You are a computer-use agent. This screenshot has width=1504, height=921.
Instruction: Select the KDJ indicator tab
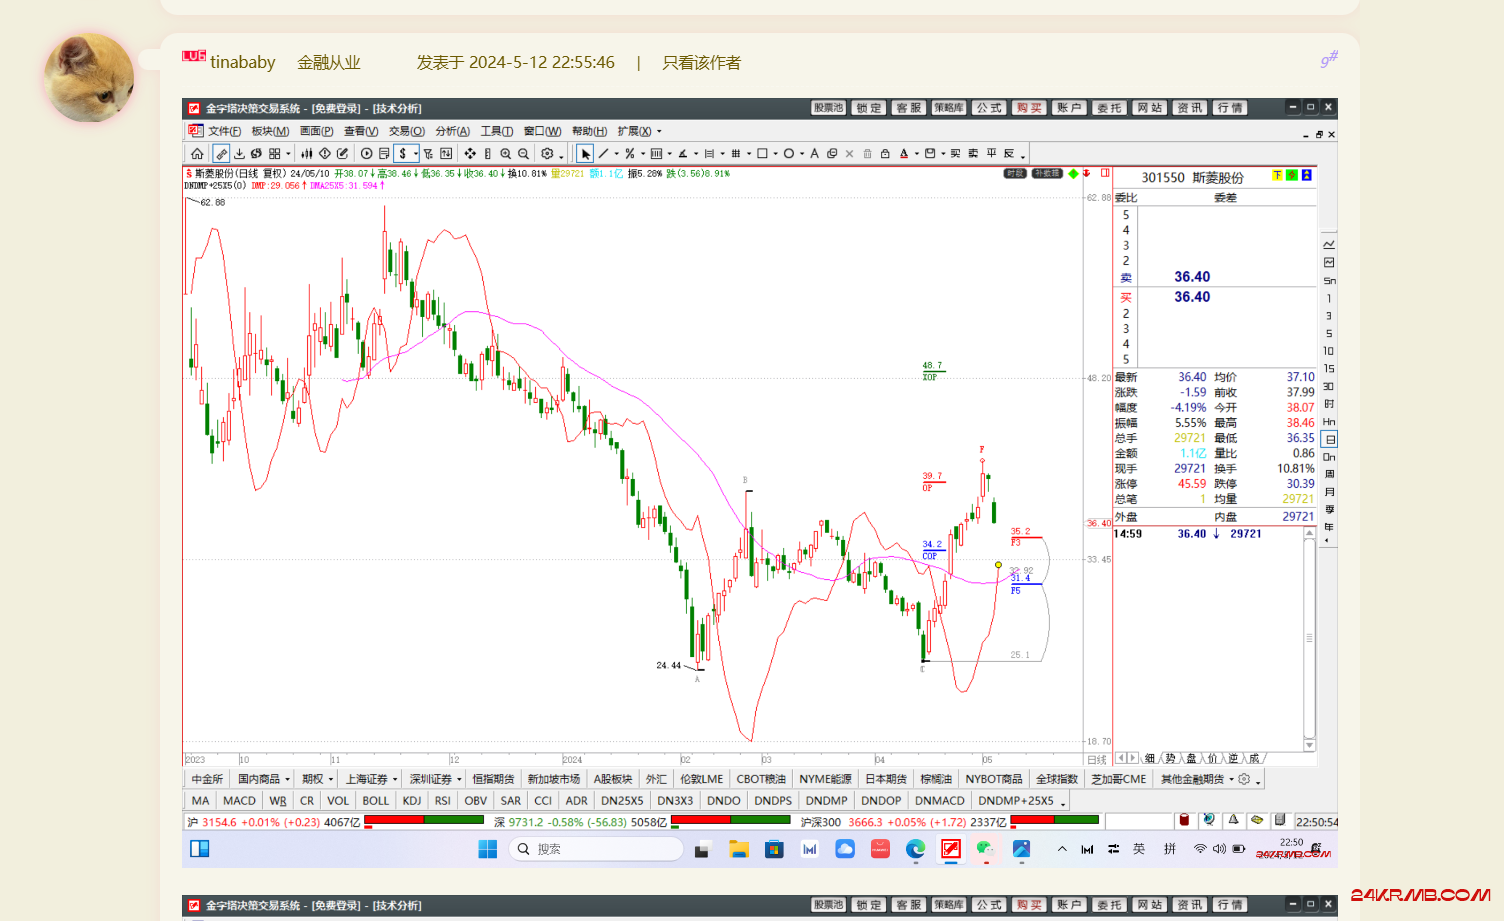tap(411, 801)
